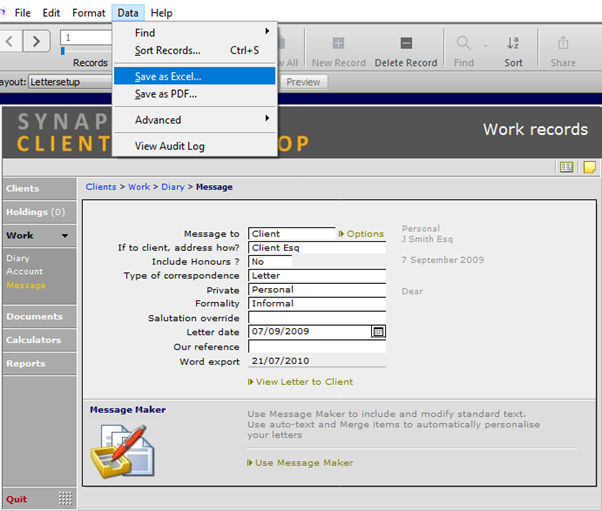Open the Formality field showing Informal
The width and height of the screenshot is (602, 511).
[x=317, y=303]
